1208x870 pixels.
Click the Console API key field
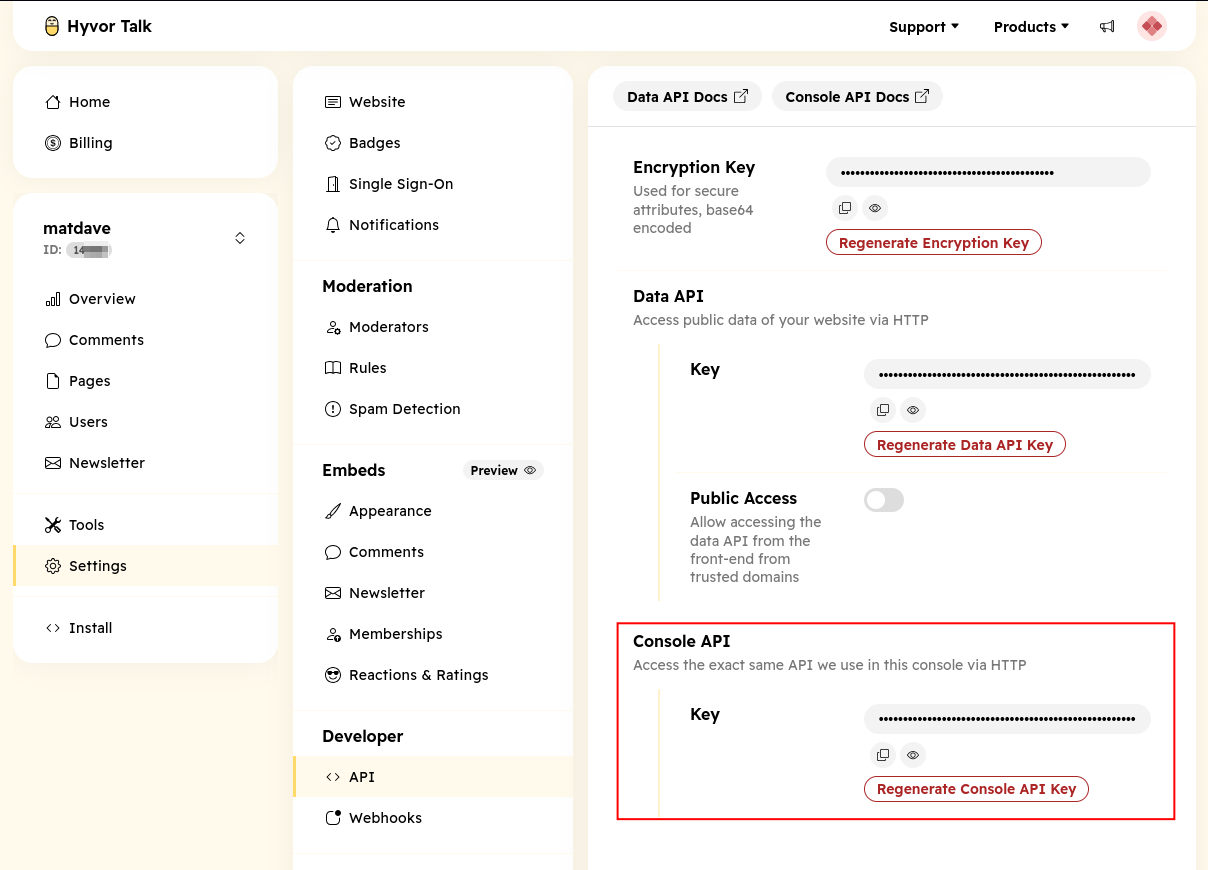click(1006, 719)
